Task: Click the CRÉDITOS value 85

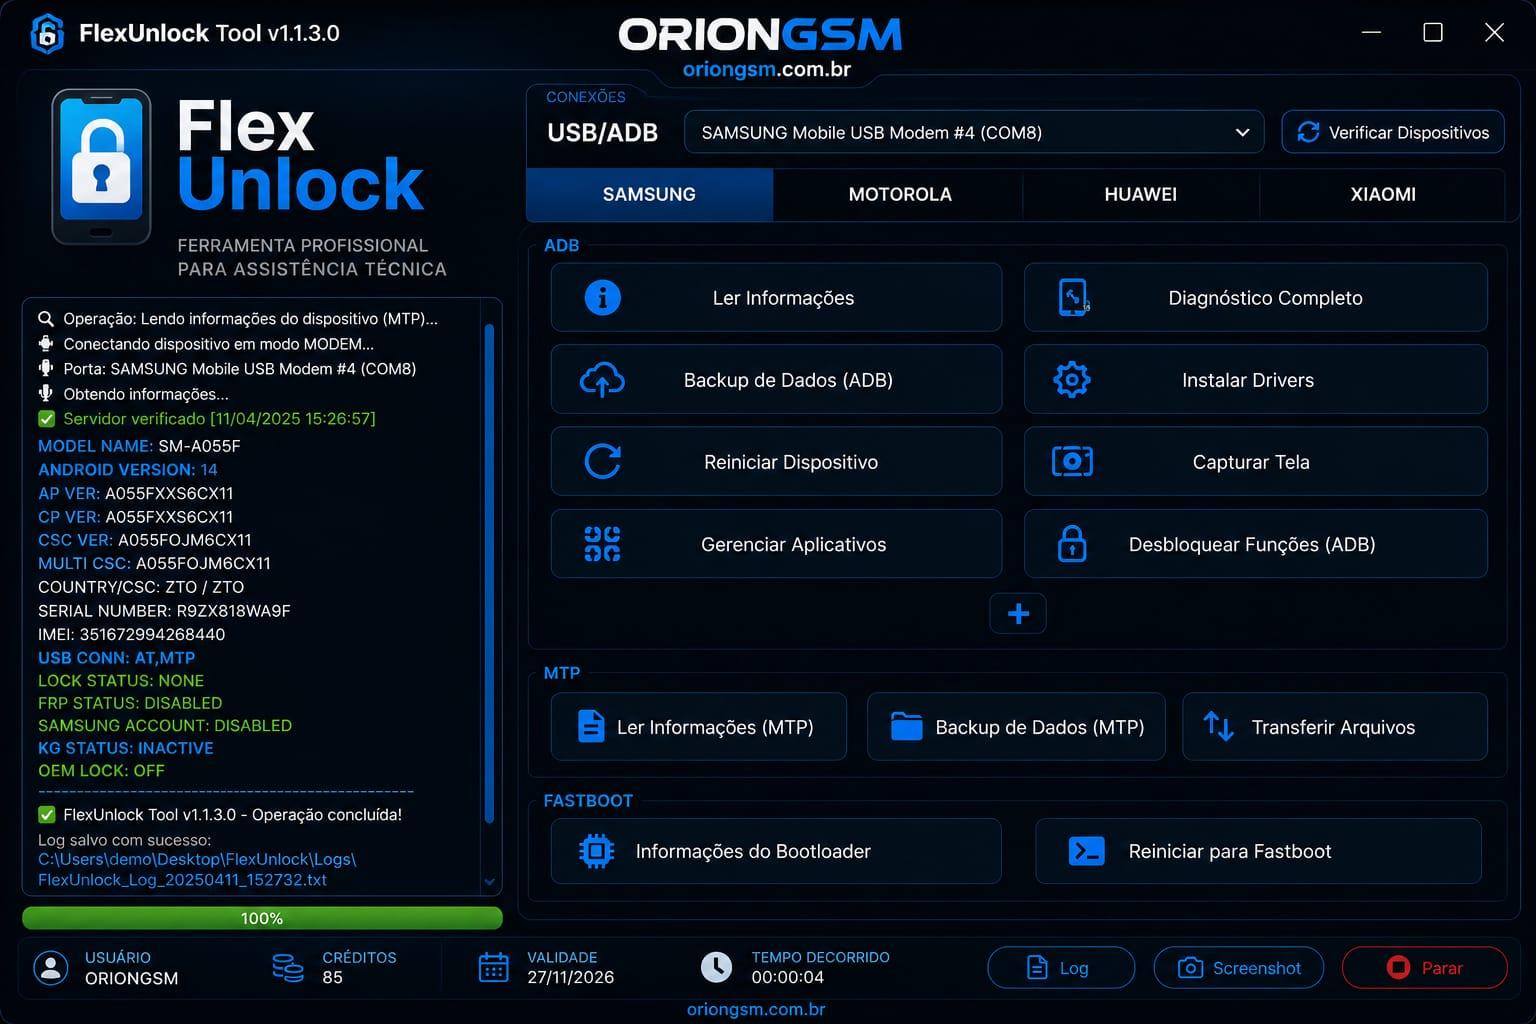Action: click(332, 977)
